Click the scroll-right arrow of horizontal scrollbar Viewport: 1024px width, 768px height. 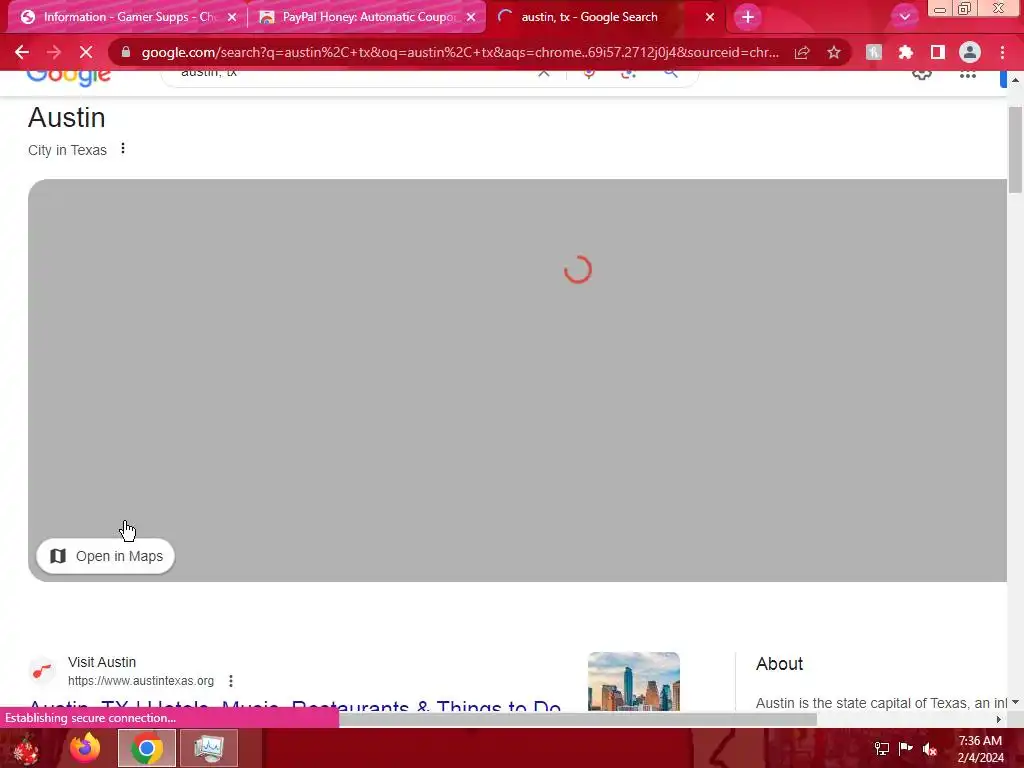pos(999,720)
